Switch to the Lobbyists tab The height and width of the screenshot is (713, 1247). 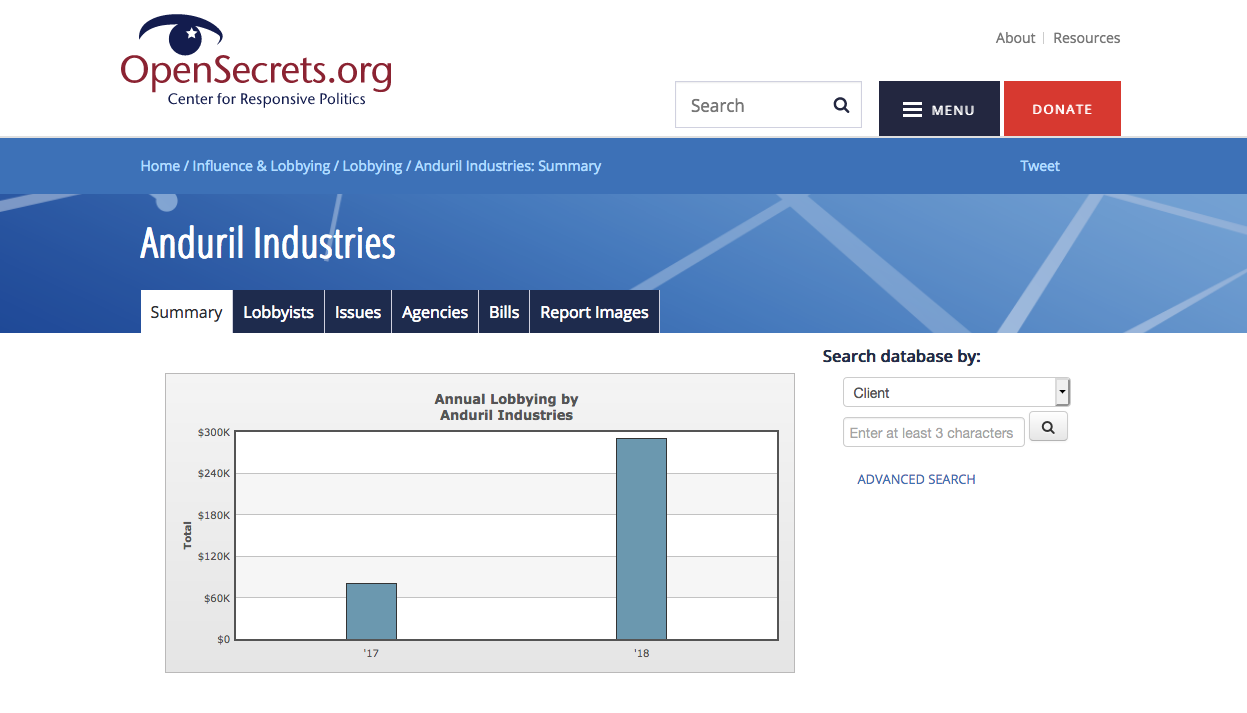click(x=278, y=312)
